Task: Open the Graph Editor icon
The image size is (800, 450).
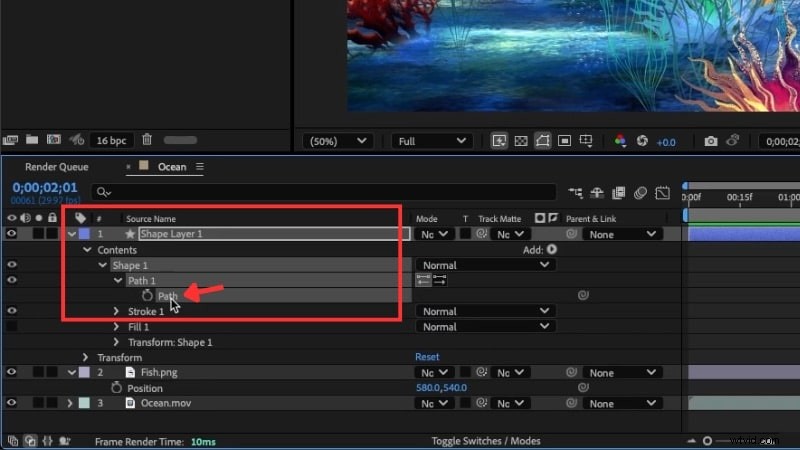Action: tap(662, 192)
